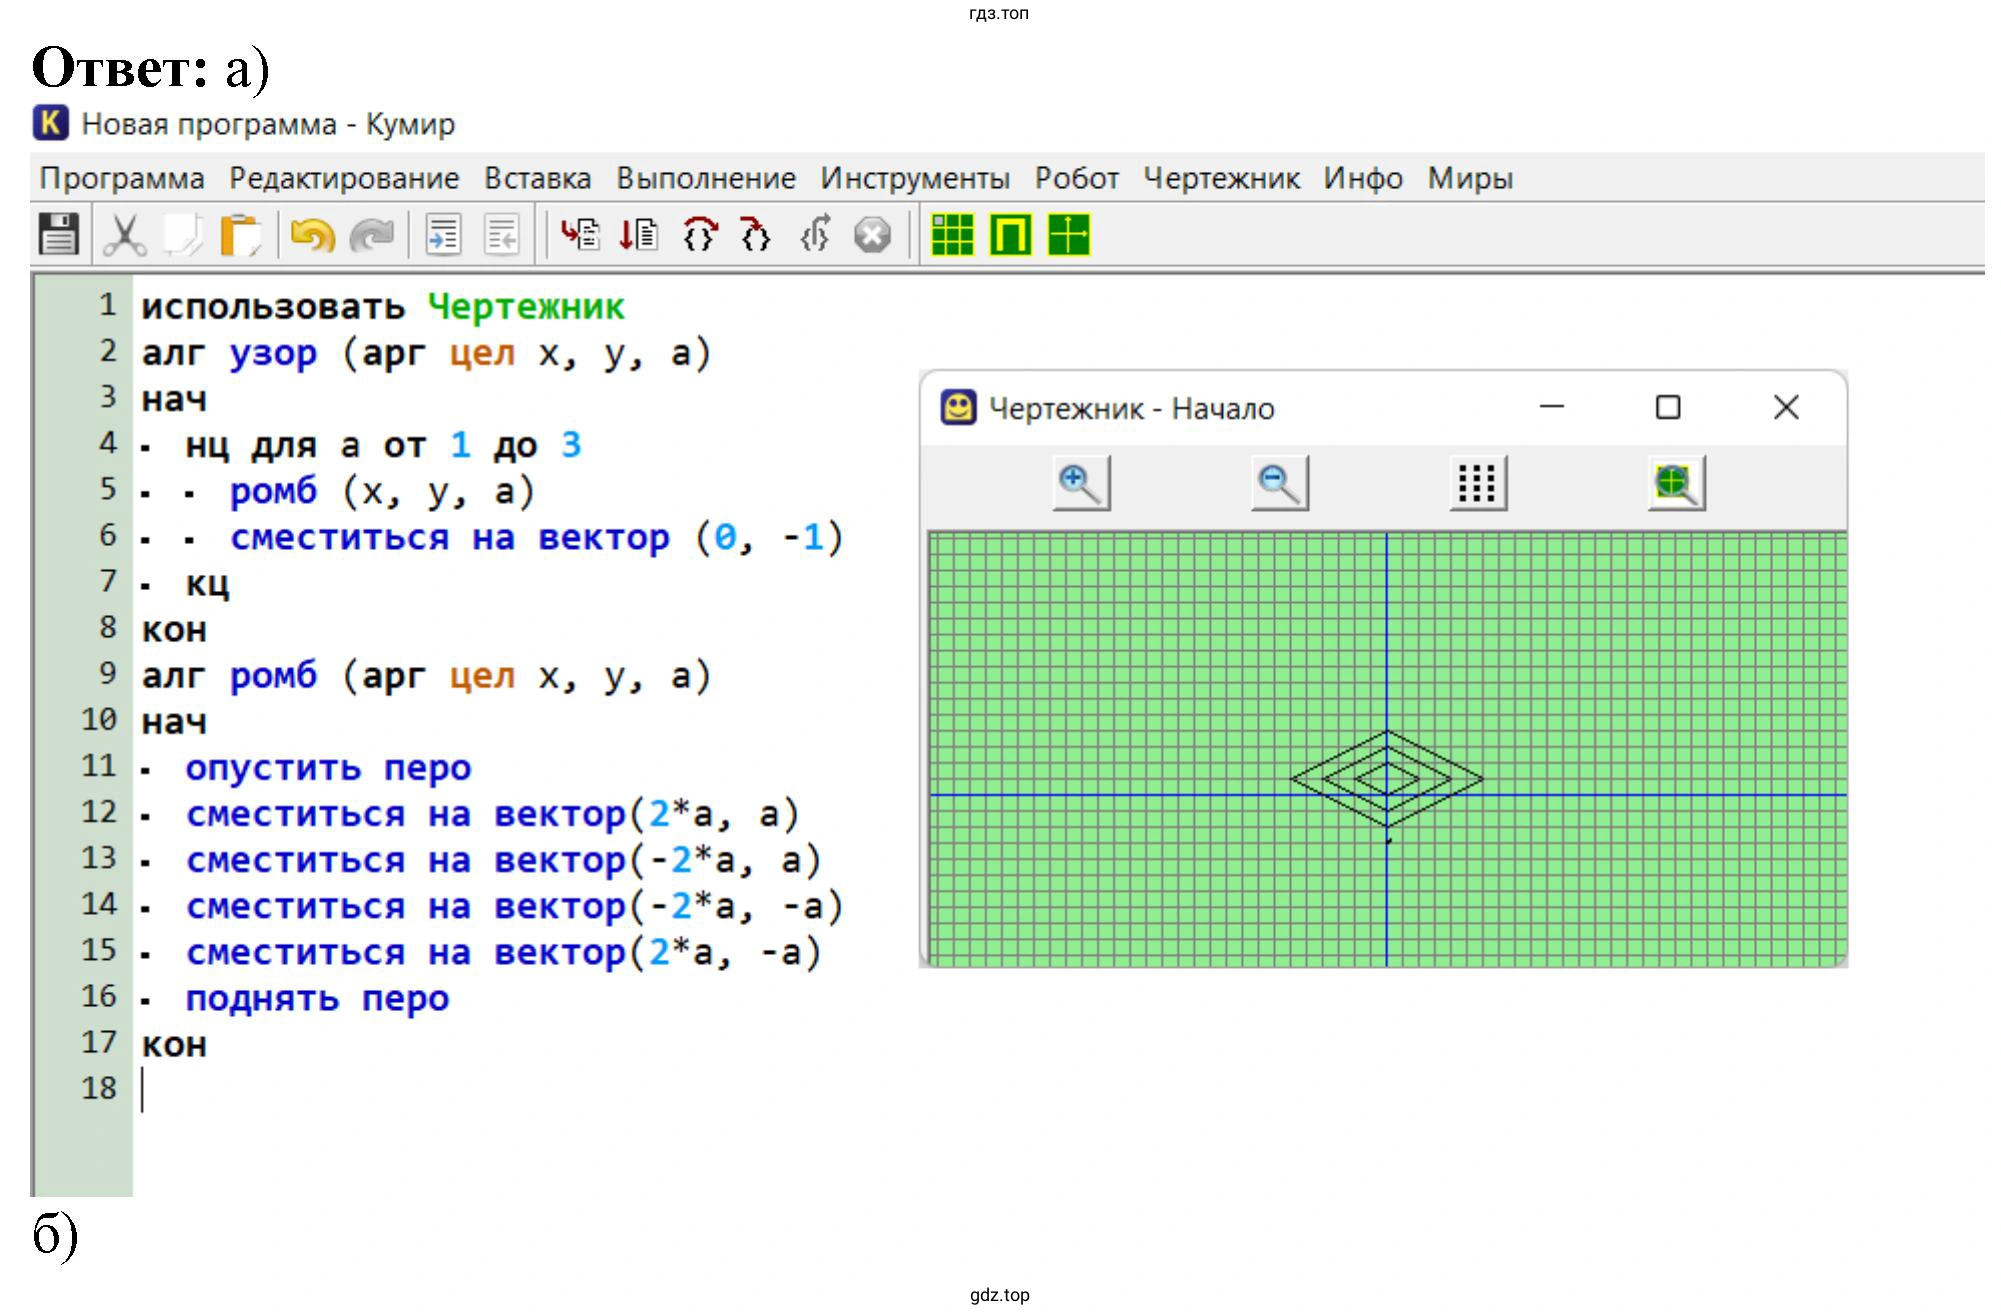Undo the last edit with the yellow arrow
Image resolution: width=2001 pixels, height=1315 pixels.
pos(312,236)
